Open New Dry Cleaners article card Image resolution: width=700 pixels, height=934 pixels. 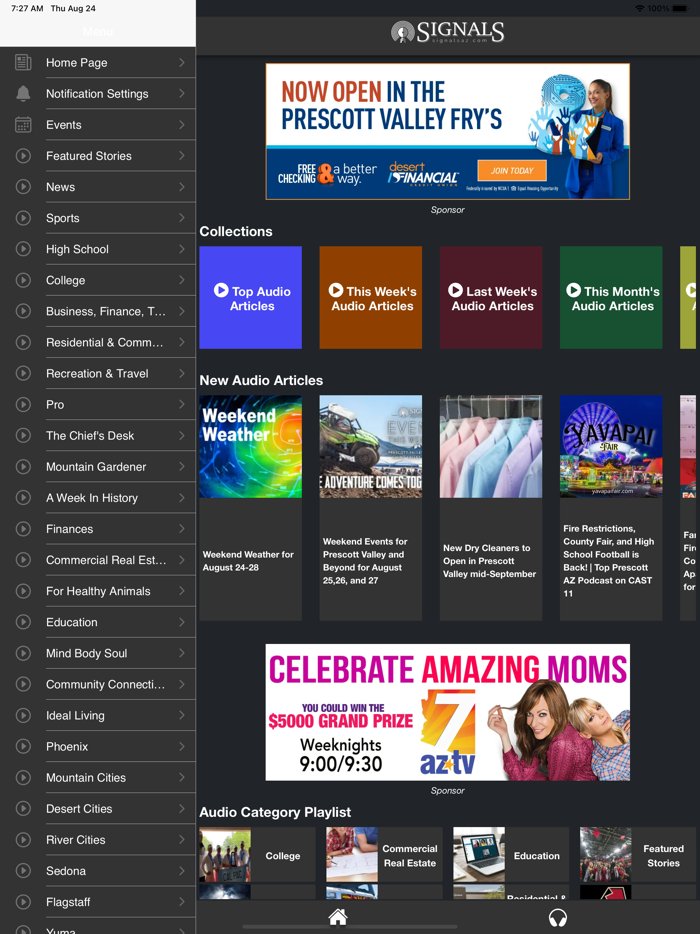click(x=491, y=508)
